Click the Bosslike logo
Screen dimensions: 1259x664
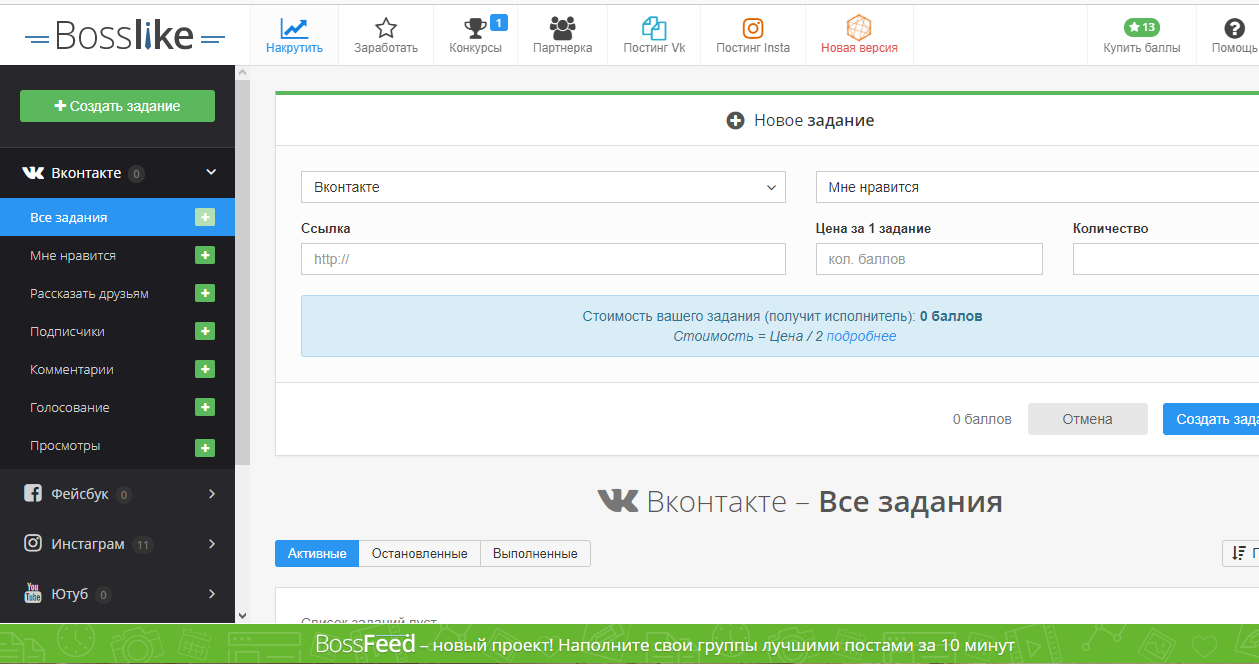pos(125,37)
